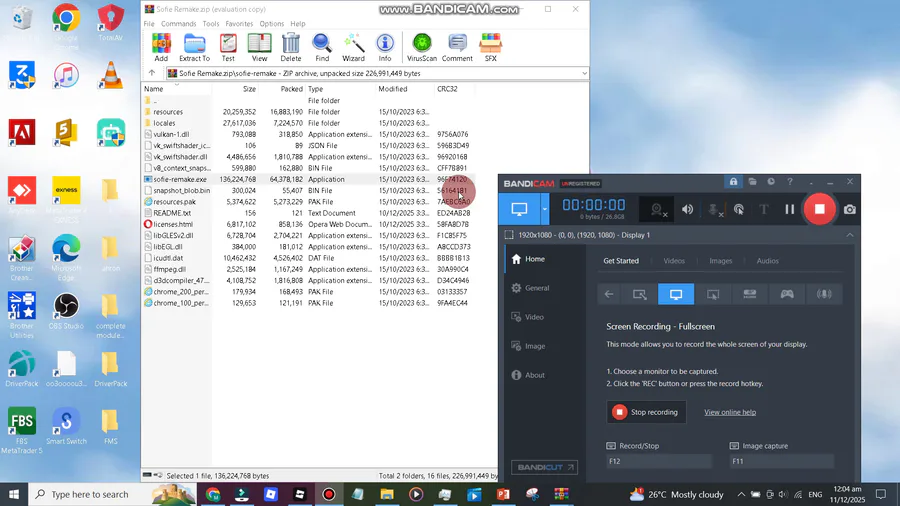Open WinRAR Commands menu

point(179,24)
